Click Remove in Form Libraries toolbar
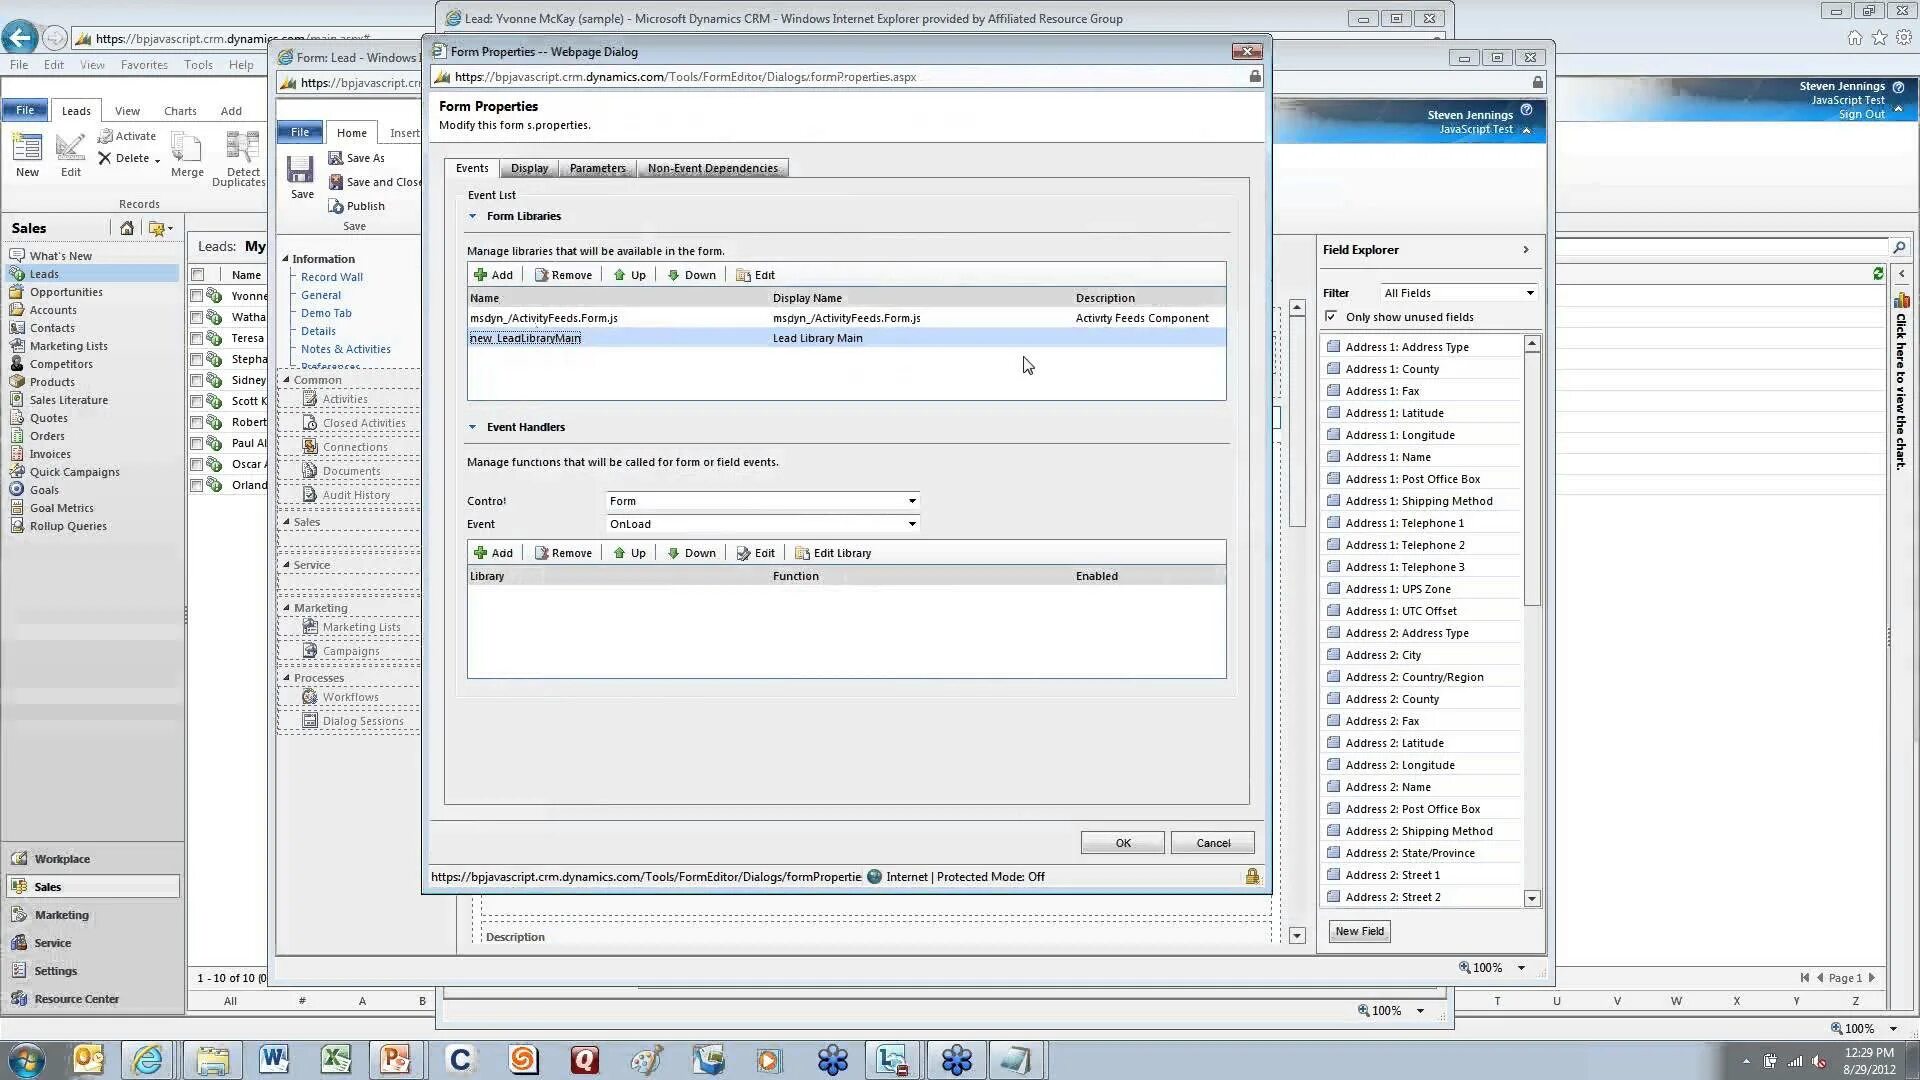This screenshot has height=1080, width=1920. coord(563,275)
